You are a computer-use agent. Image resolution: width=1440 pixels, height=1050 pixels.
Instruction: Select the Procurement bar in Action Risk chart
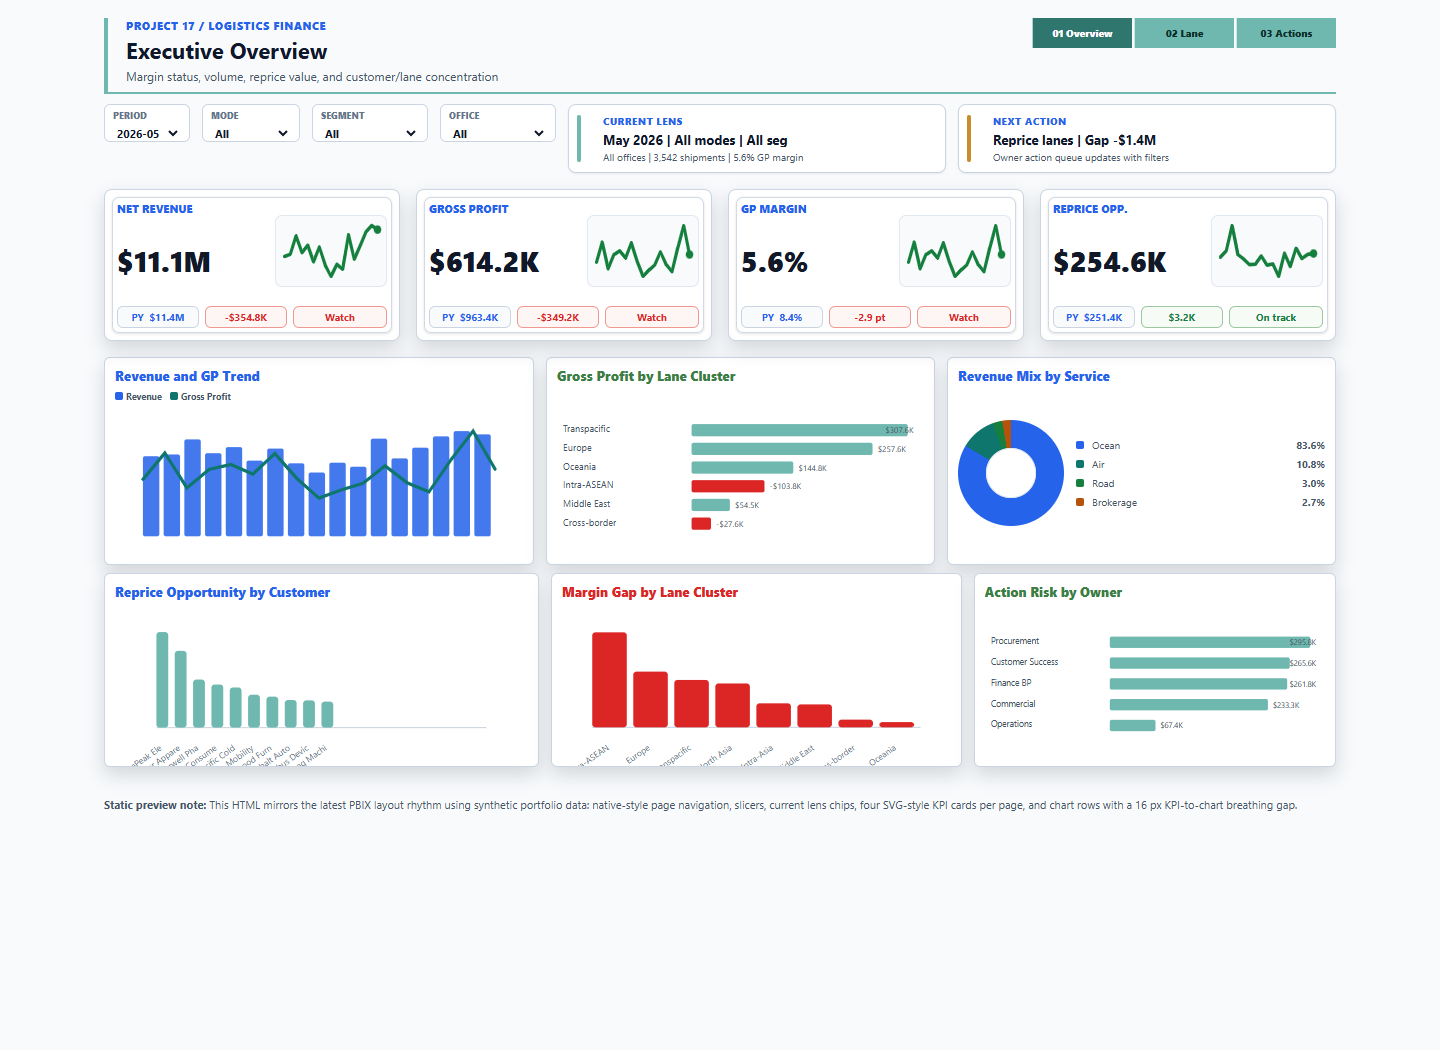click(x=1210, y=642)
